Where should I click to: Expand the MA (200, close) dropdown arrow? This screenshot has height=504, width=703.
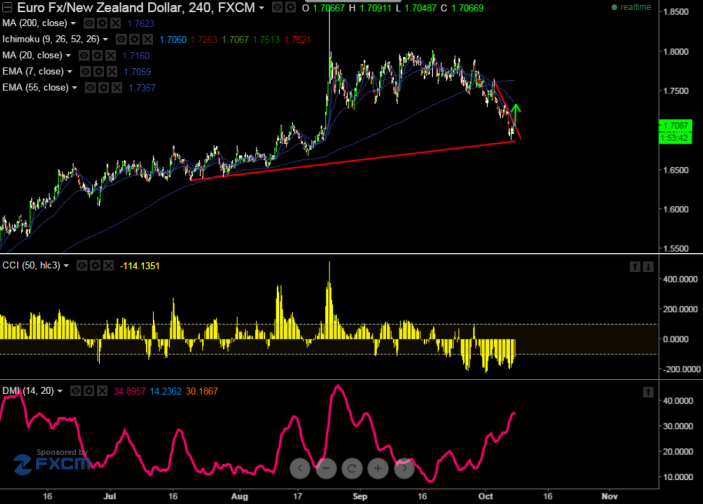(74, 23)
